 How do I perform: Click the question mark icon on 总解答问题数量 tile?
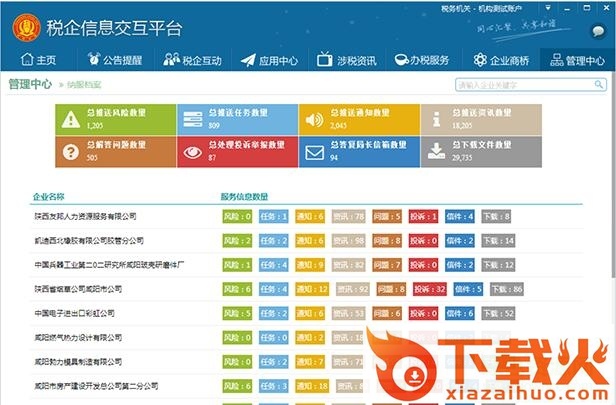pyautogui.click(x=70, y=152)
